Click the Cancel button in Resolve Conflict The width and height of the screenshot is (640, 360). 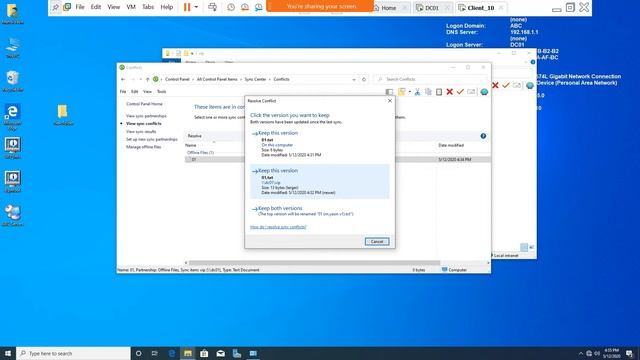pos(377,242)
